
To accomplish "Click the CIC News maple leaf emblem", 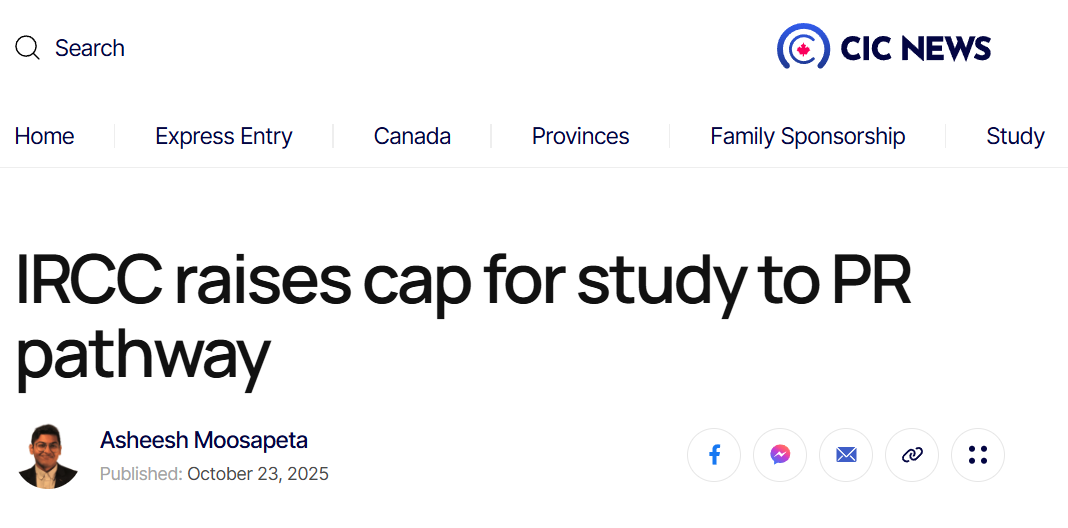I will tap(802, 47).
